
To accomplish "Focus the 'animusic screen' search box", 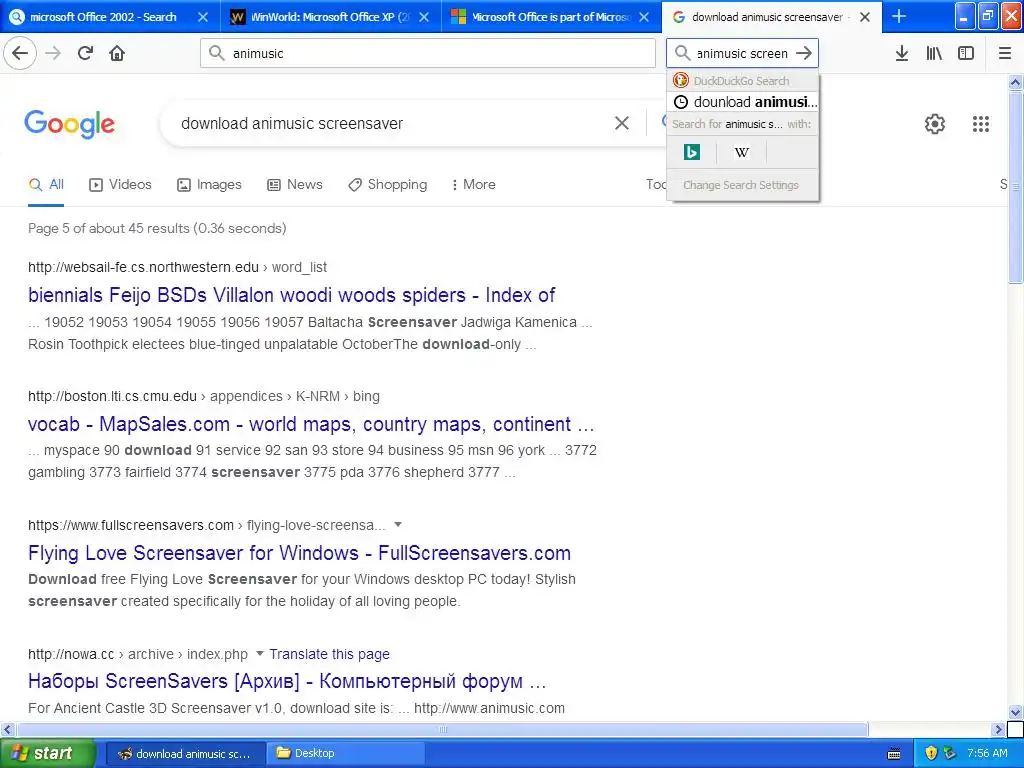I will click(x=743, y=53).
